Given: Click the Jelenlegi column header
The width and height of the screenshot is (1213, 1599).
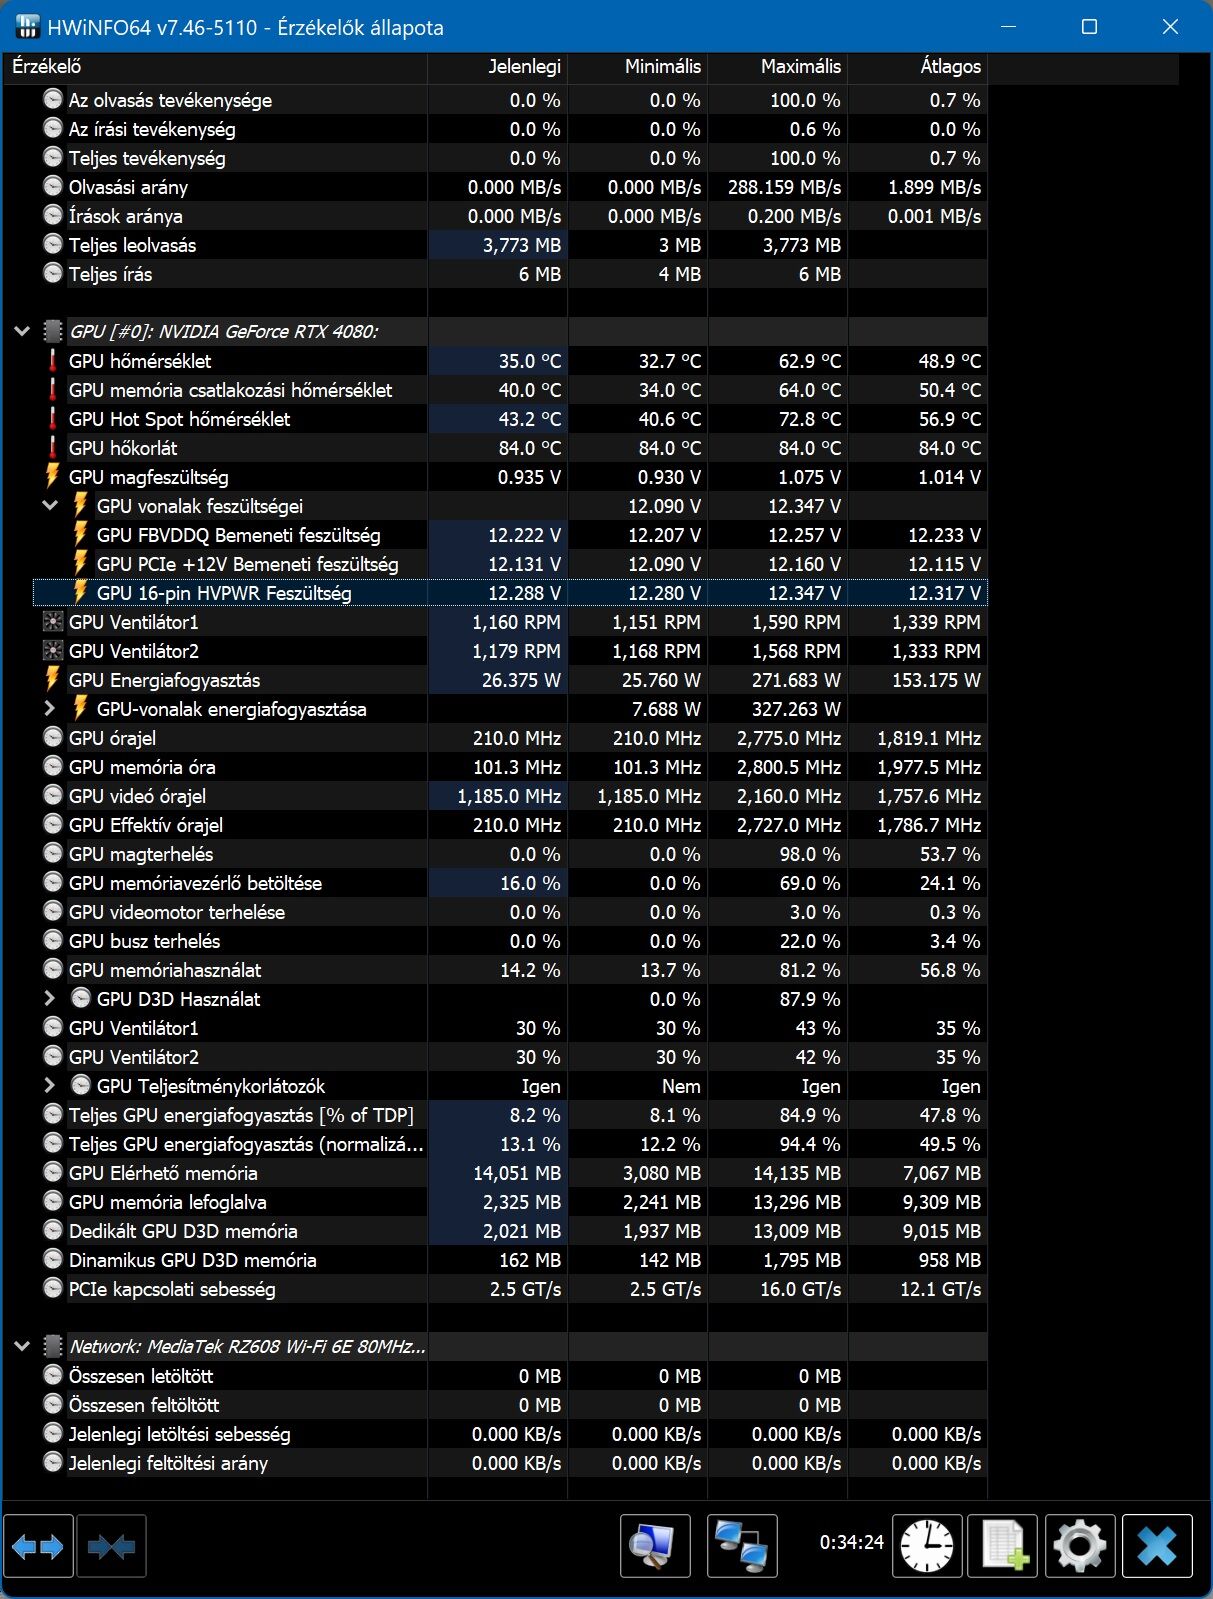Looking at the screenshot, I should (498, 67).
